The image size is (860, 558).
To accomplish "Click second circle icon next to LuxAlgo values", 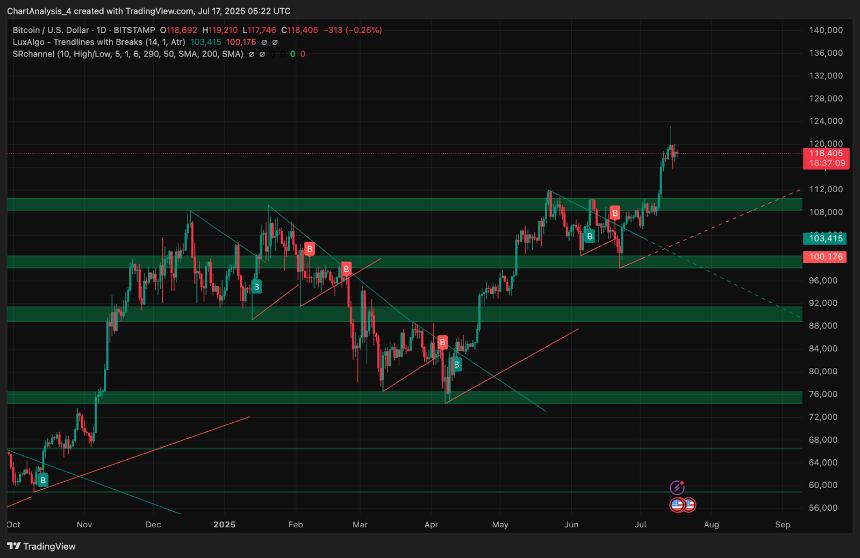I will click(275, 41).
